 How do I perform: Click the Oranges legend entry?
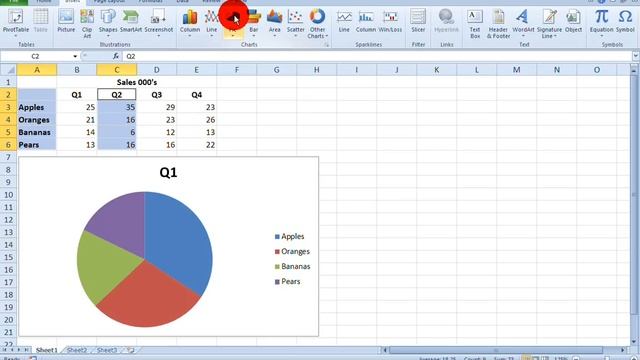292,251
